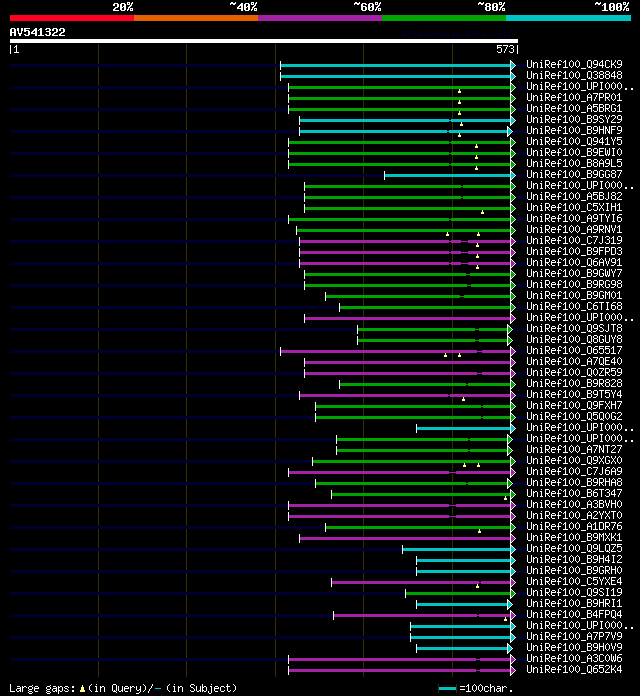Viewport: 640px width, 696px height.
Task: Select hit UniRef100_A9RNV1
Action: click(574, 229)
